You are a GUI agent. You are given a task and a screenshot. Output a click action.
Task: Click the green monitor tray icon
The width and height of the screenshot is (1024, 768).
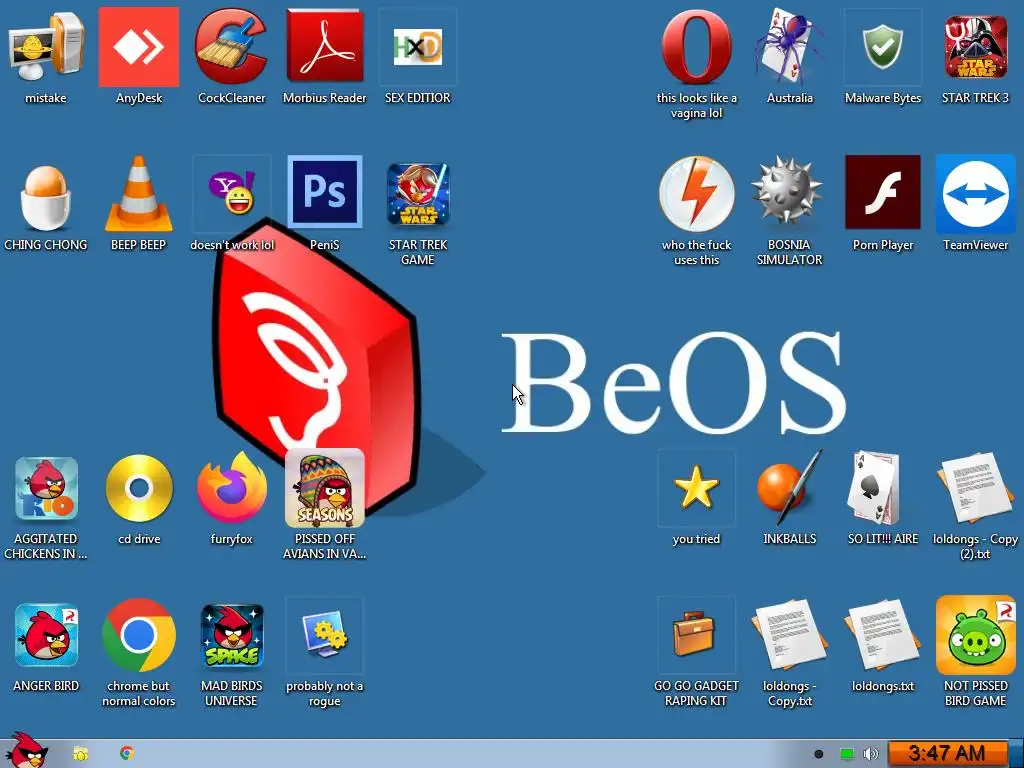pyautogui.click(x=846, y=754)
